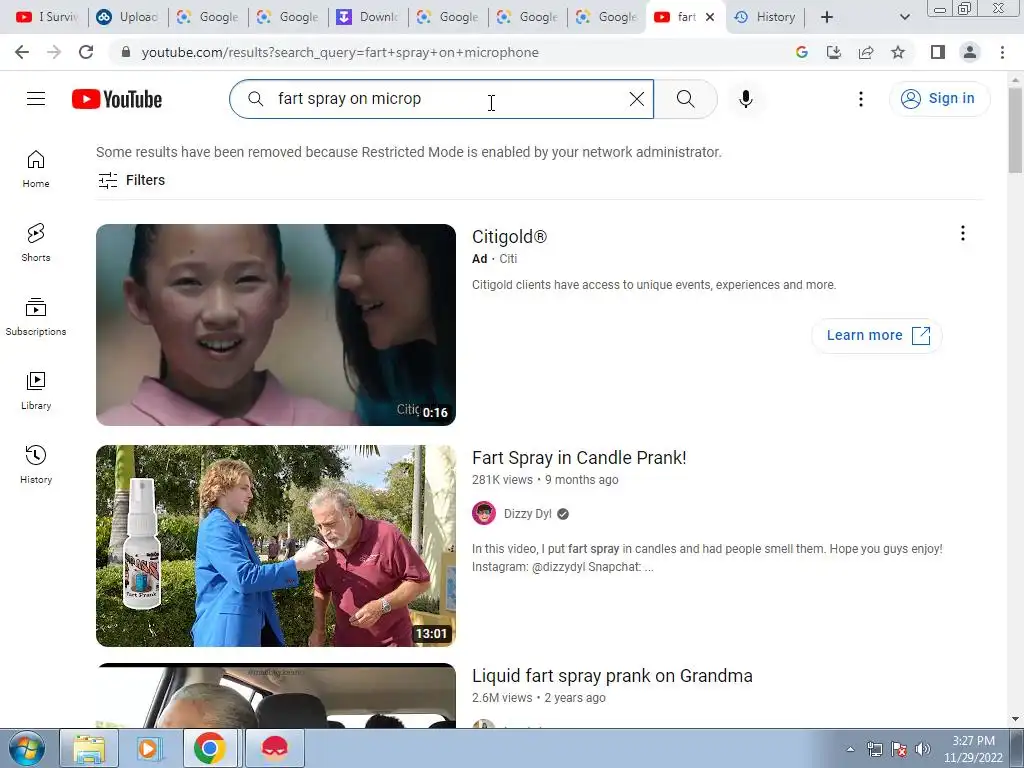The height and width of the screenshot is (768, 1024).
Task: Close the active fart search tab
Action: 710,17
